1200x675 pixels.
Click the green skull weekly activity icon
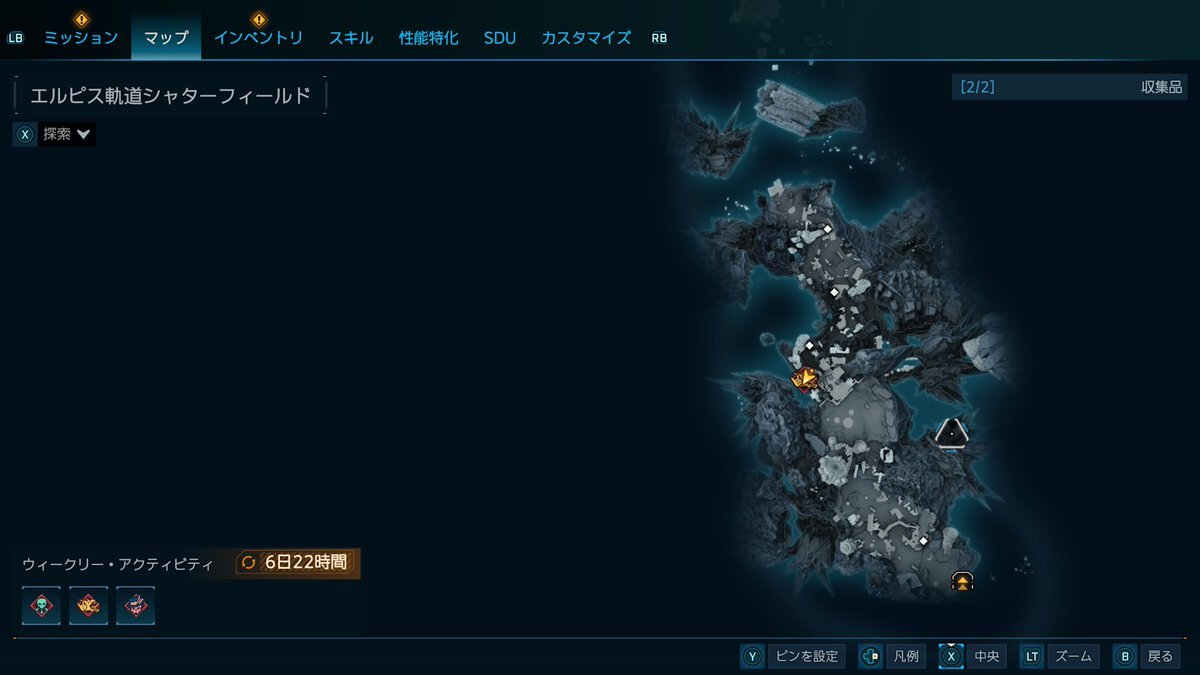pyautogui.click(x=41, y=606)
